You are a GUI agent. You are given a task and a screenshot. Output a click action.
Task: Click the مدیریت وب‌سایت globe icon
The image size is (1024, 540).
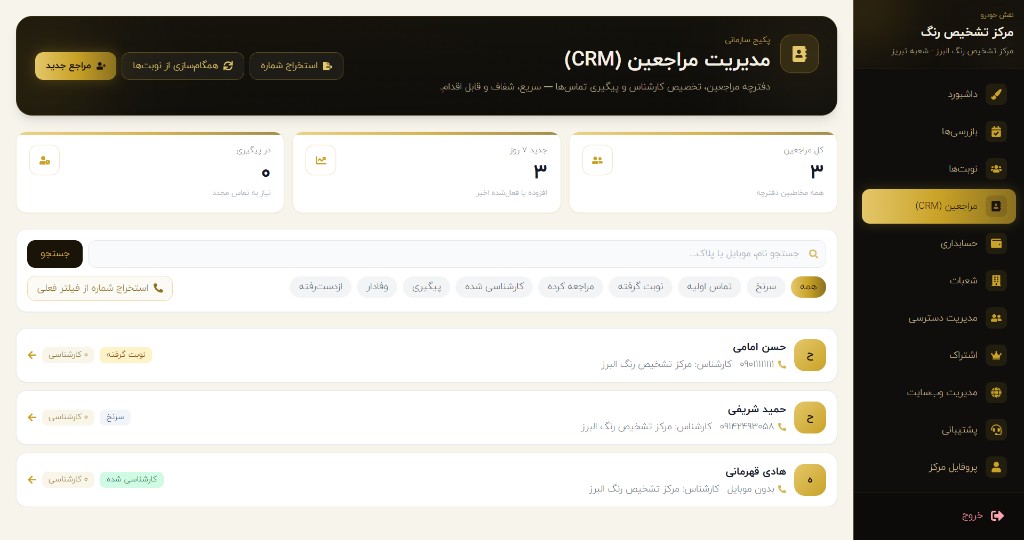coord(996,392)
